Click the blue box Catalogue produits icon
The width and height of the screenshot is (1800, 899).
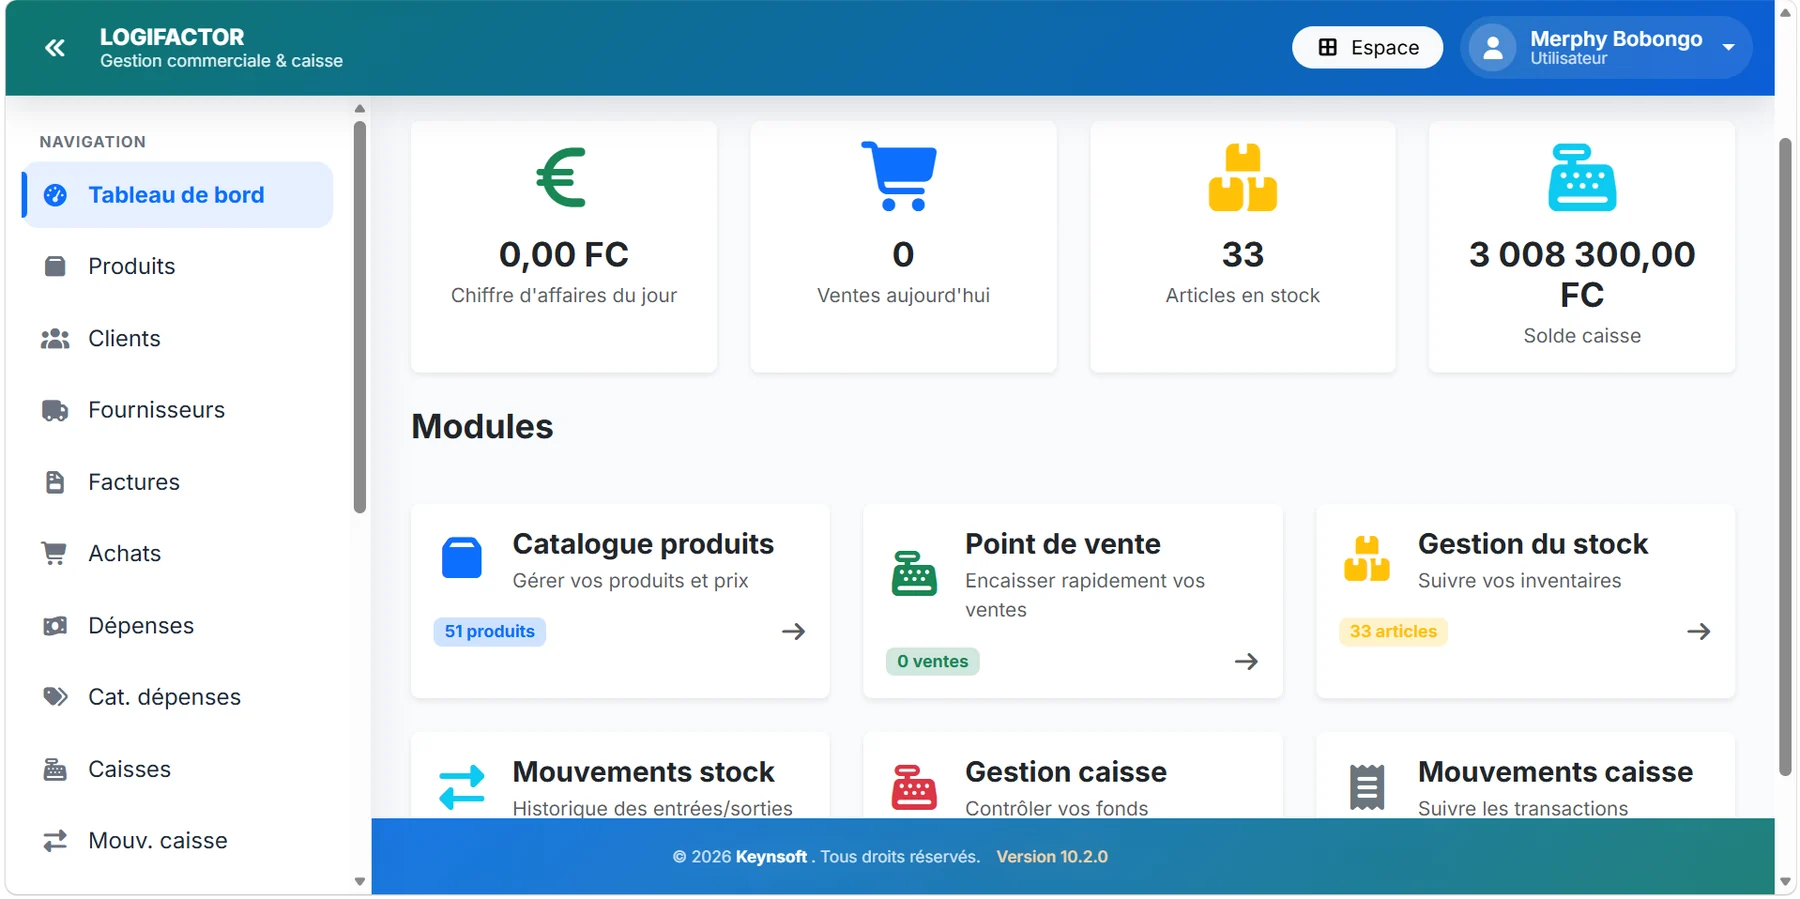click(462, 558)
